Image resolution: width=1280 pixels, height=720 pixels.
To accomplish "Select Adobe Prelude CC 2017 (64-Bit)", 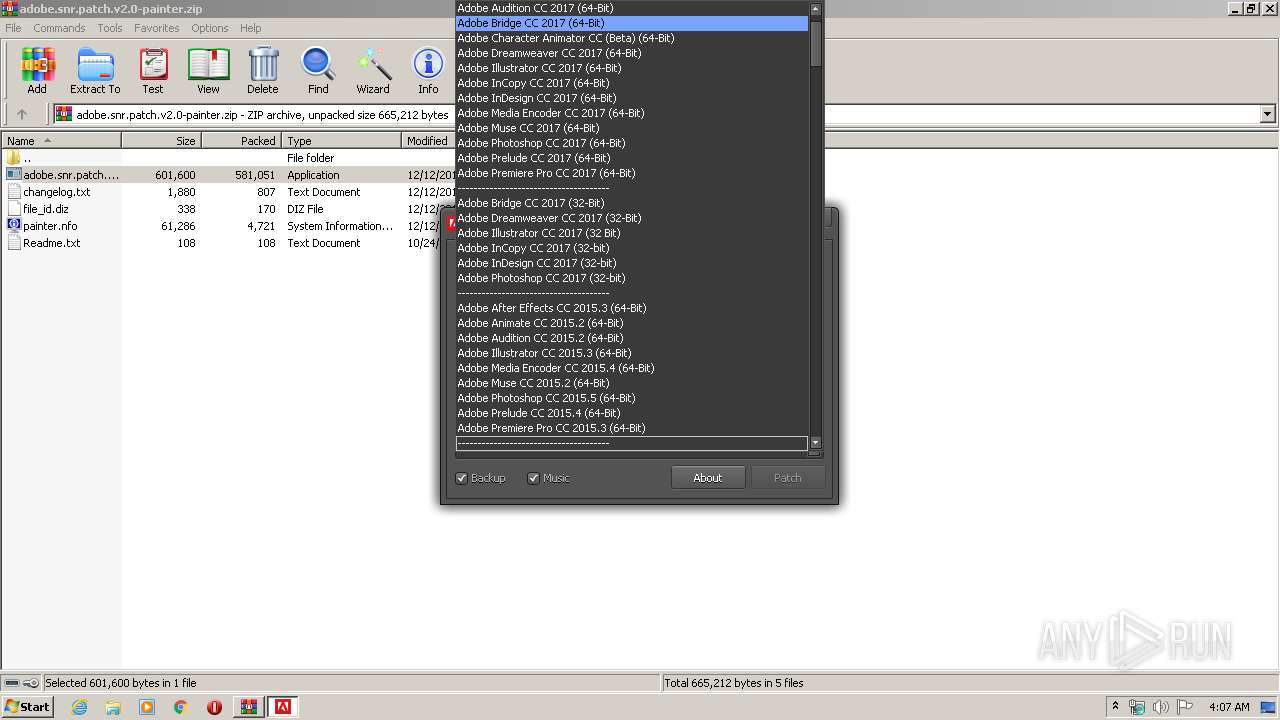I will pyautogui.click(x=632, y=158).
